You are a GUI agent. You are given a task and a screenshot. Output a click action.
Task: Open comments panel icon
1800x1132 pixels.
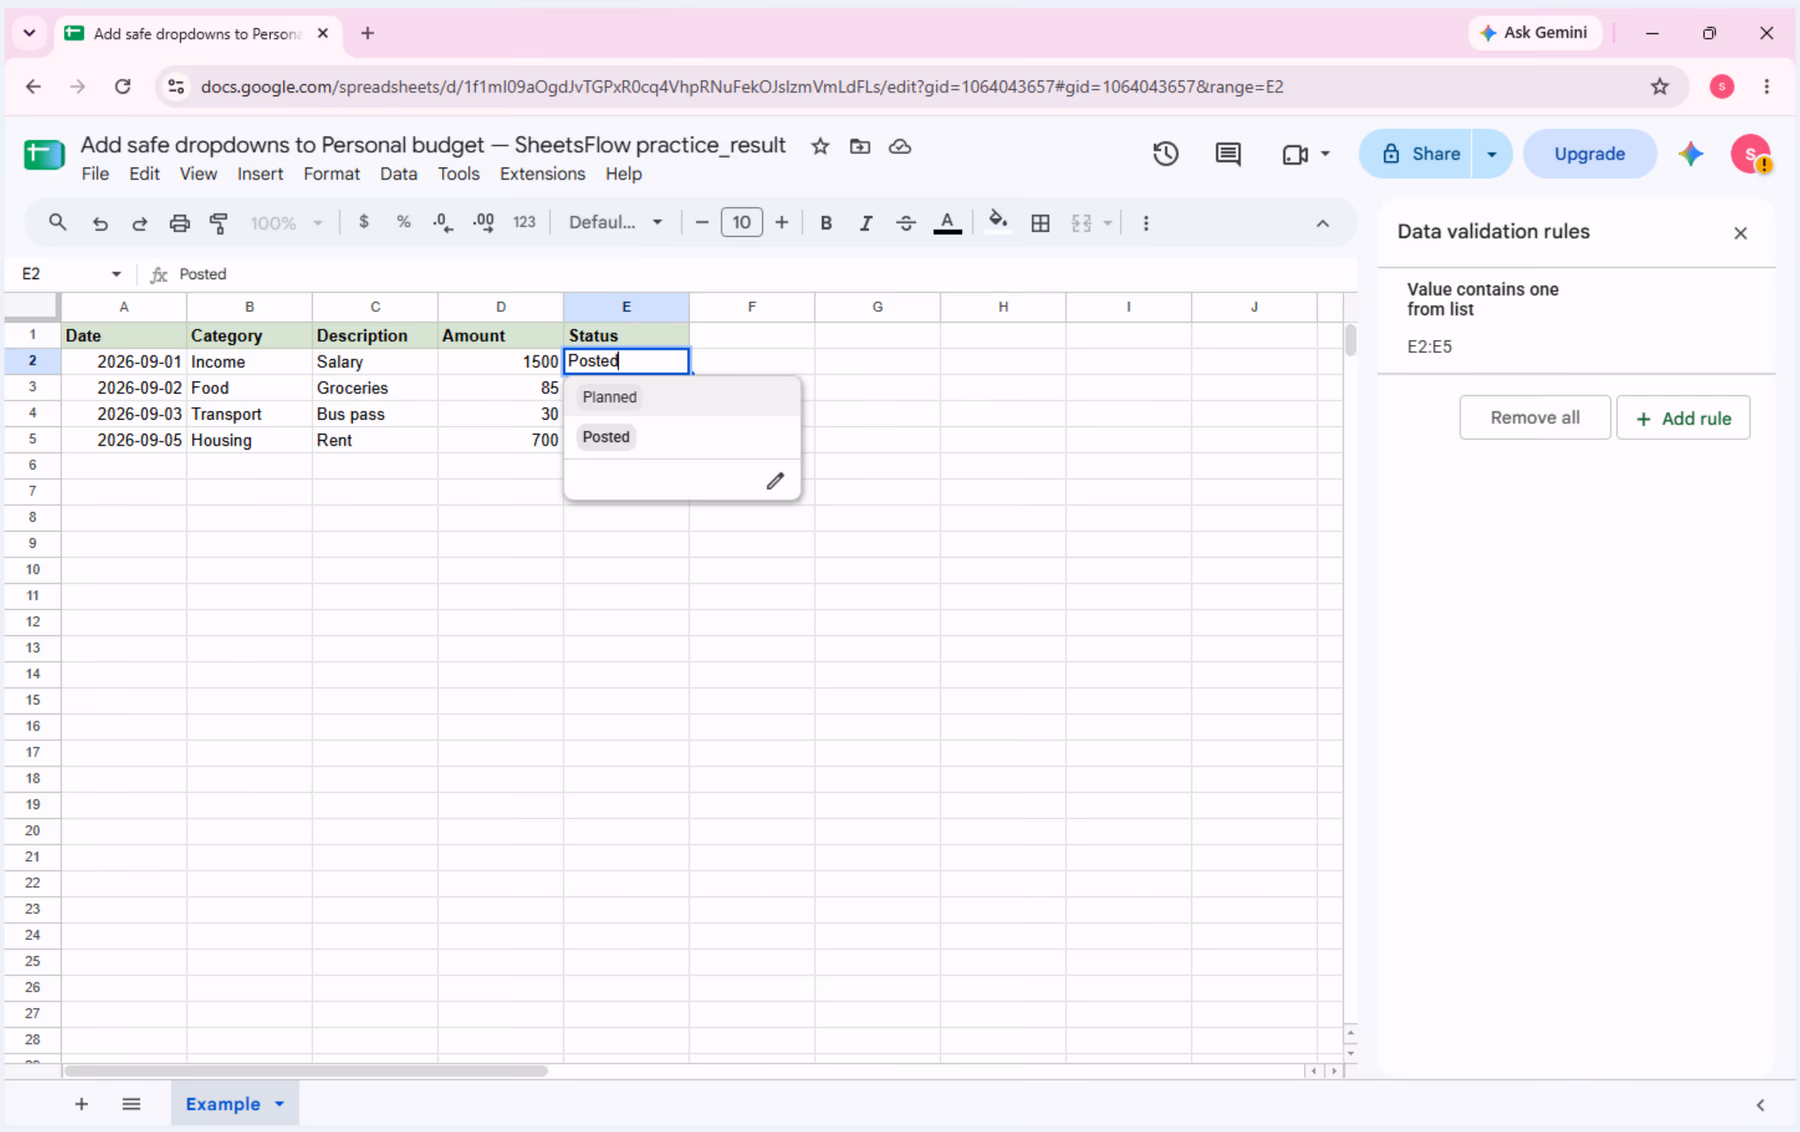point(1228,154)
